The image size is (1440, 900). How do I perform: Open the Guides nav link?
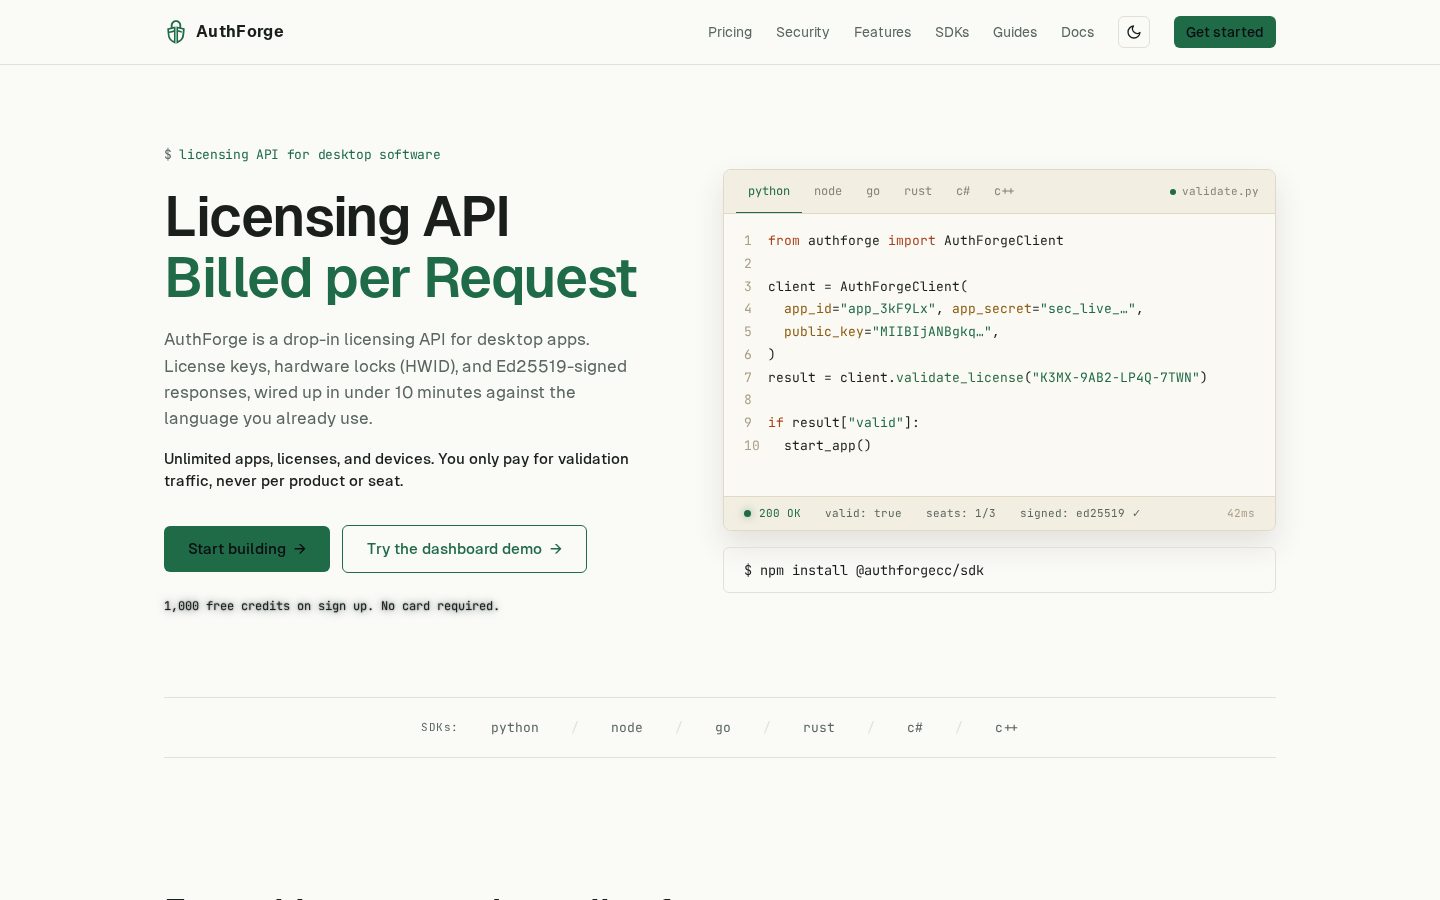[x=1015, y=32]
